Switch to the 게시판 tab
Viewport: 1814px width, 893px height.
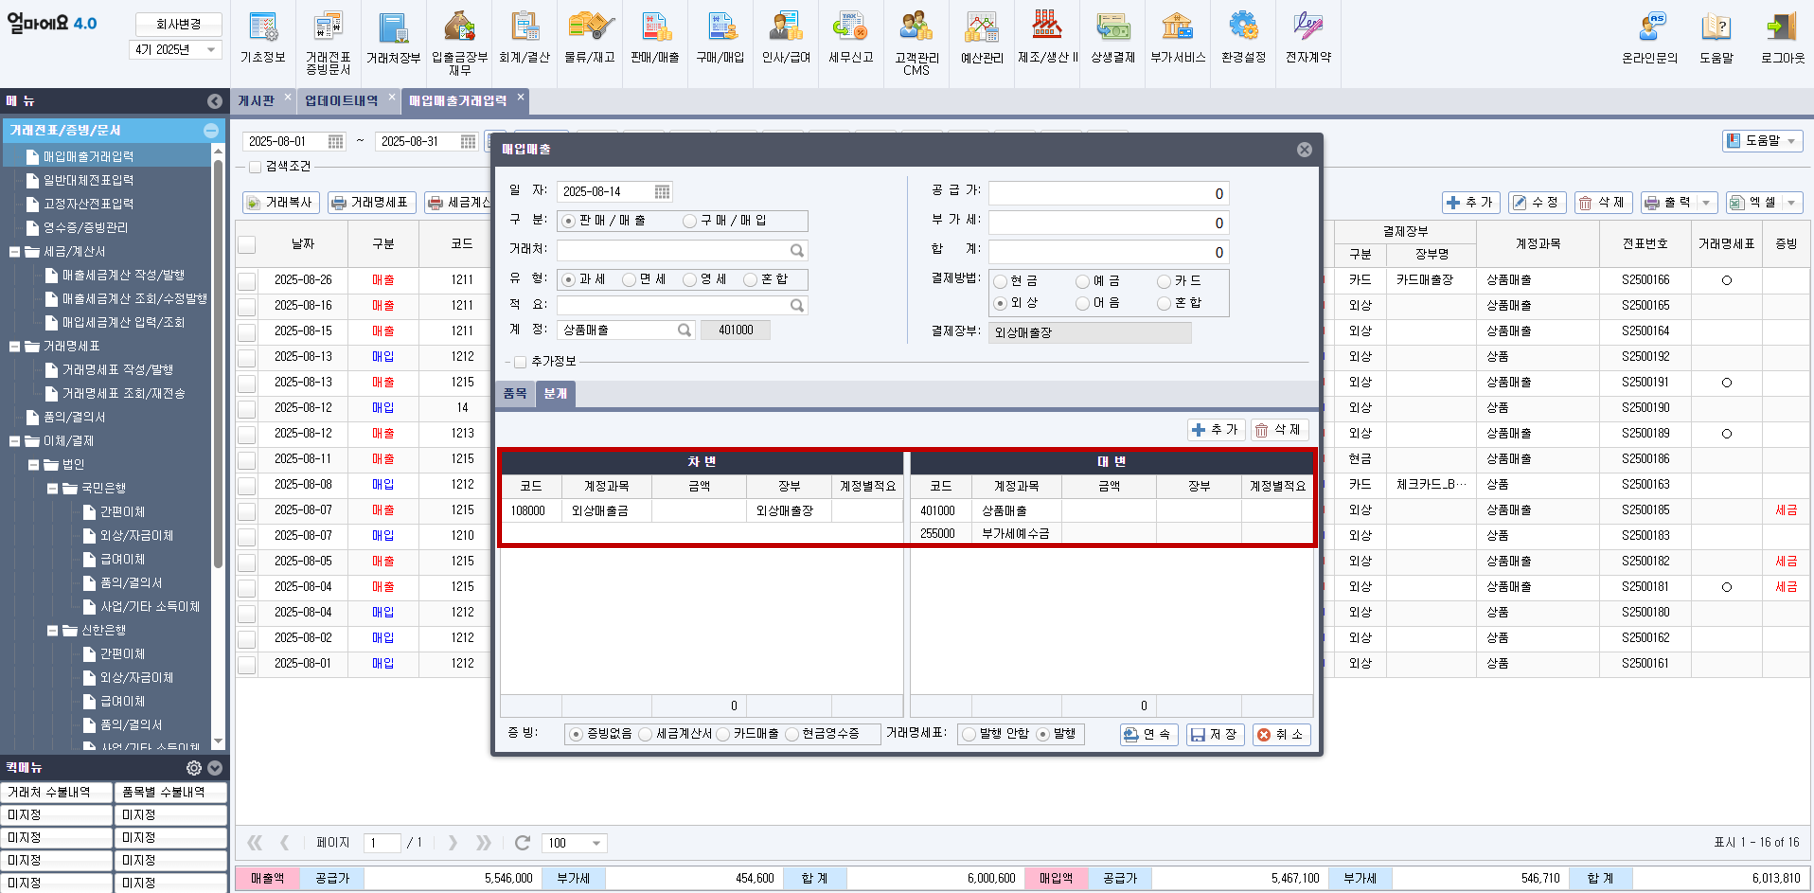click(256, 101)
